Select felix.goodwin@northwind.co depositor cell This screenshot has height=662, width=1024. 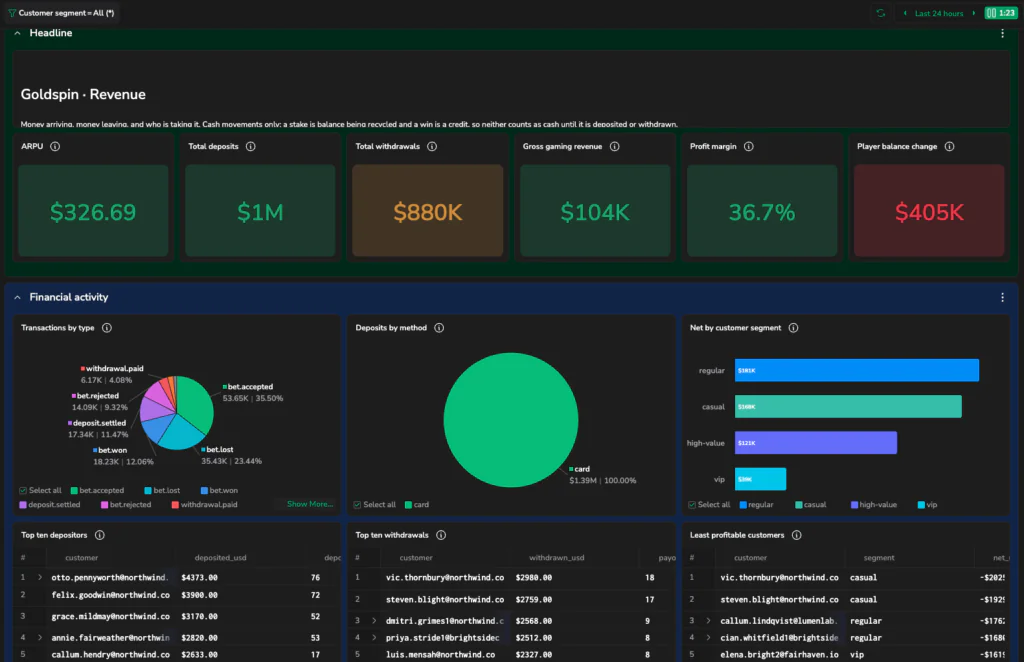pyautogui.click(x=110, y=595)
